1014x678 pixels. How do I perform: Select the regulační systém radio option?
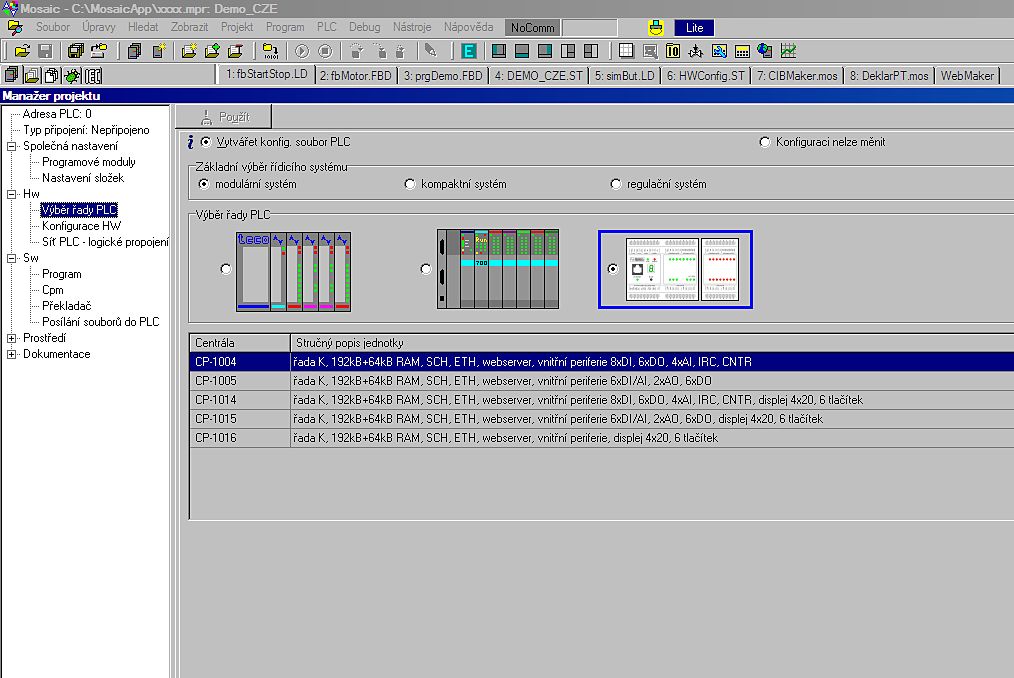click(x=616, y=184)
